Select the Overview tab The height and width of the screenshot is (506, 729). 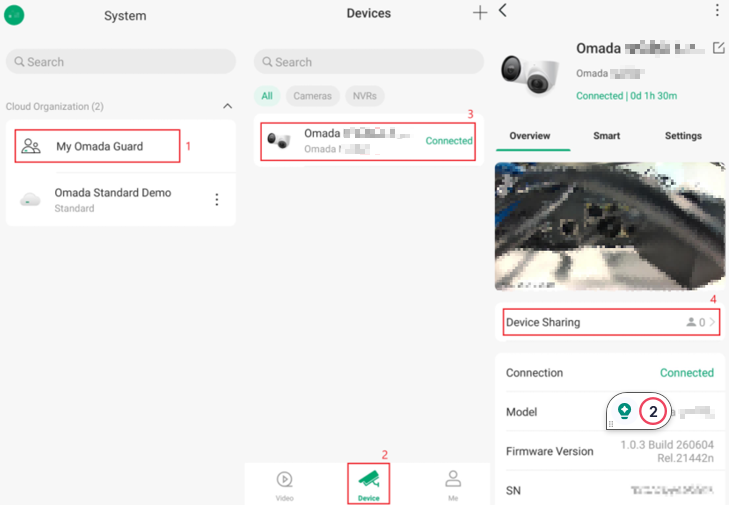(530, 136)
